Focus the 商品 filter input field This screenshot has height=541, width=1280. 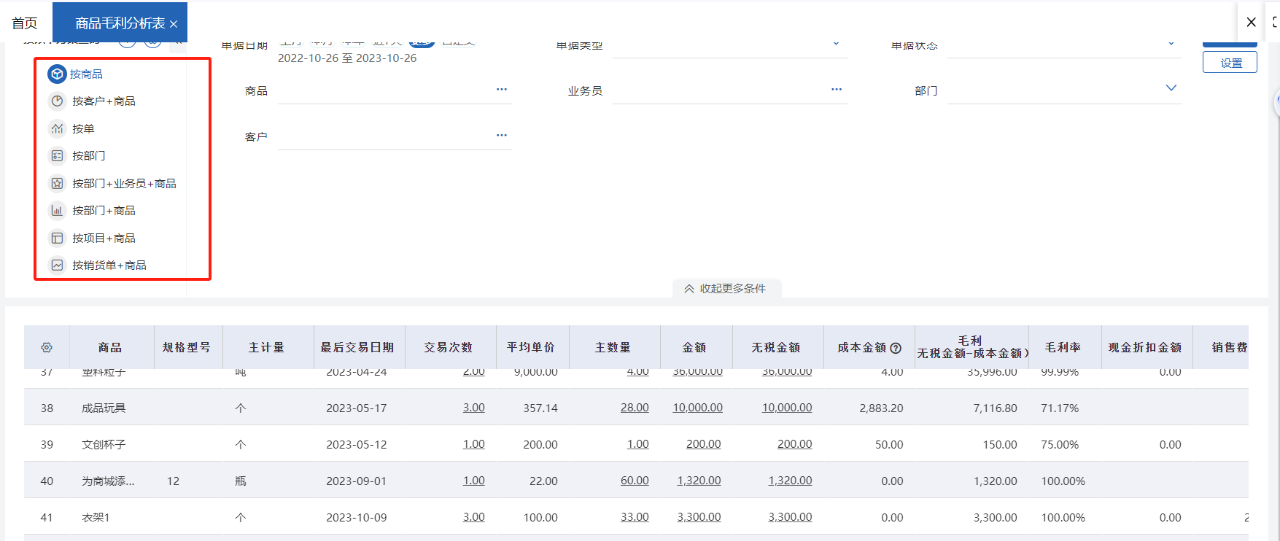click(x=394, y=91)
